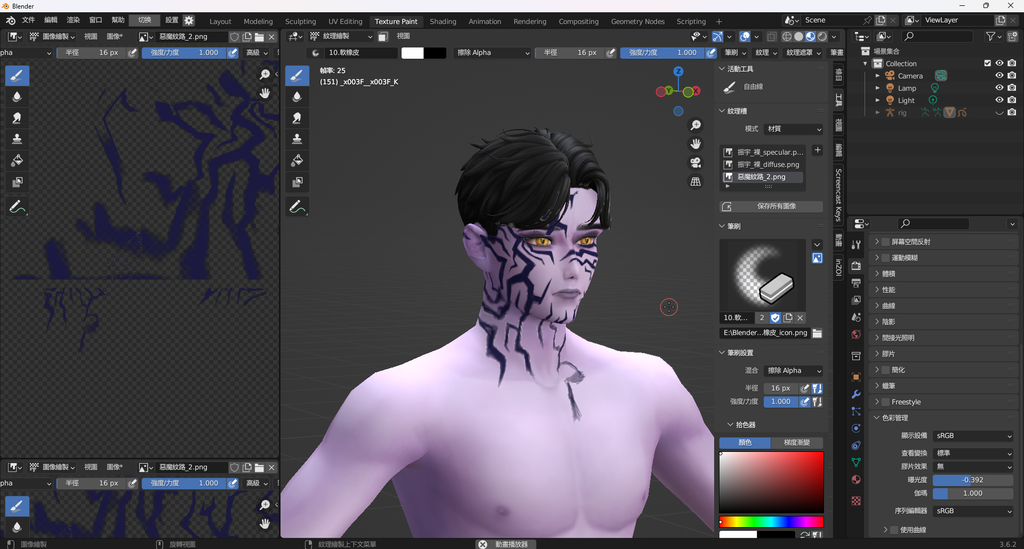Click the folder icon beside the brush icon path
The image size is (1024, 549).
tap(817, 333)
